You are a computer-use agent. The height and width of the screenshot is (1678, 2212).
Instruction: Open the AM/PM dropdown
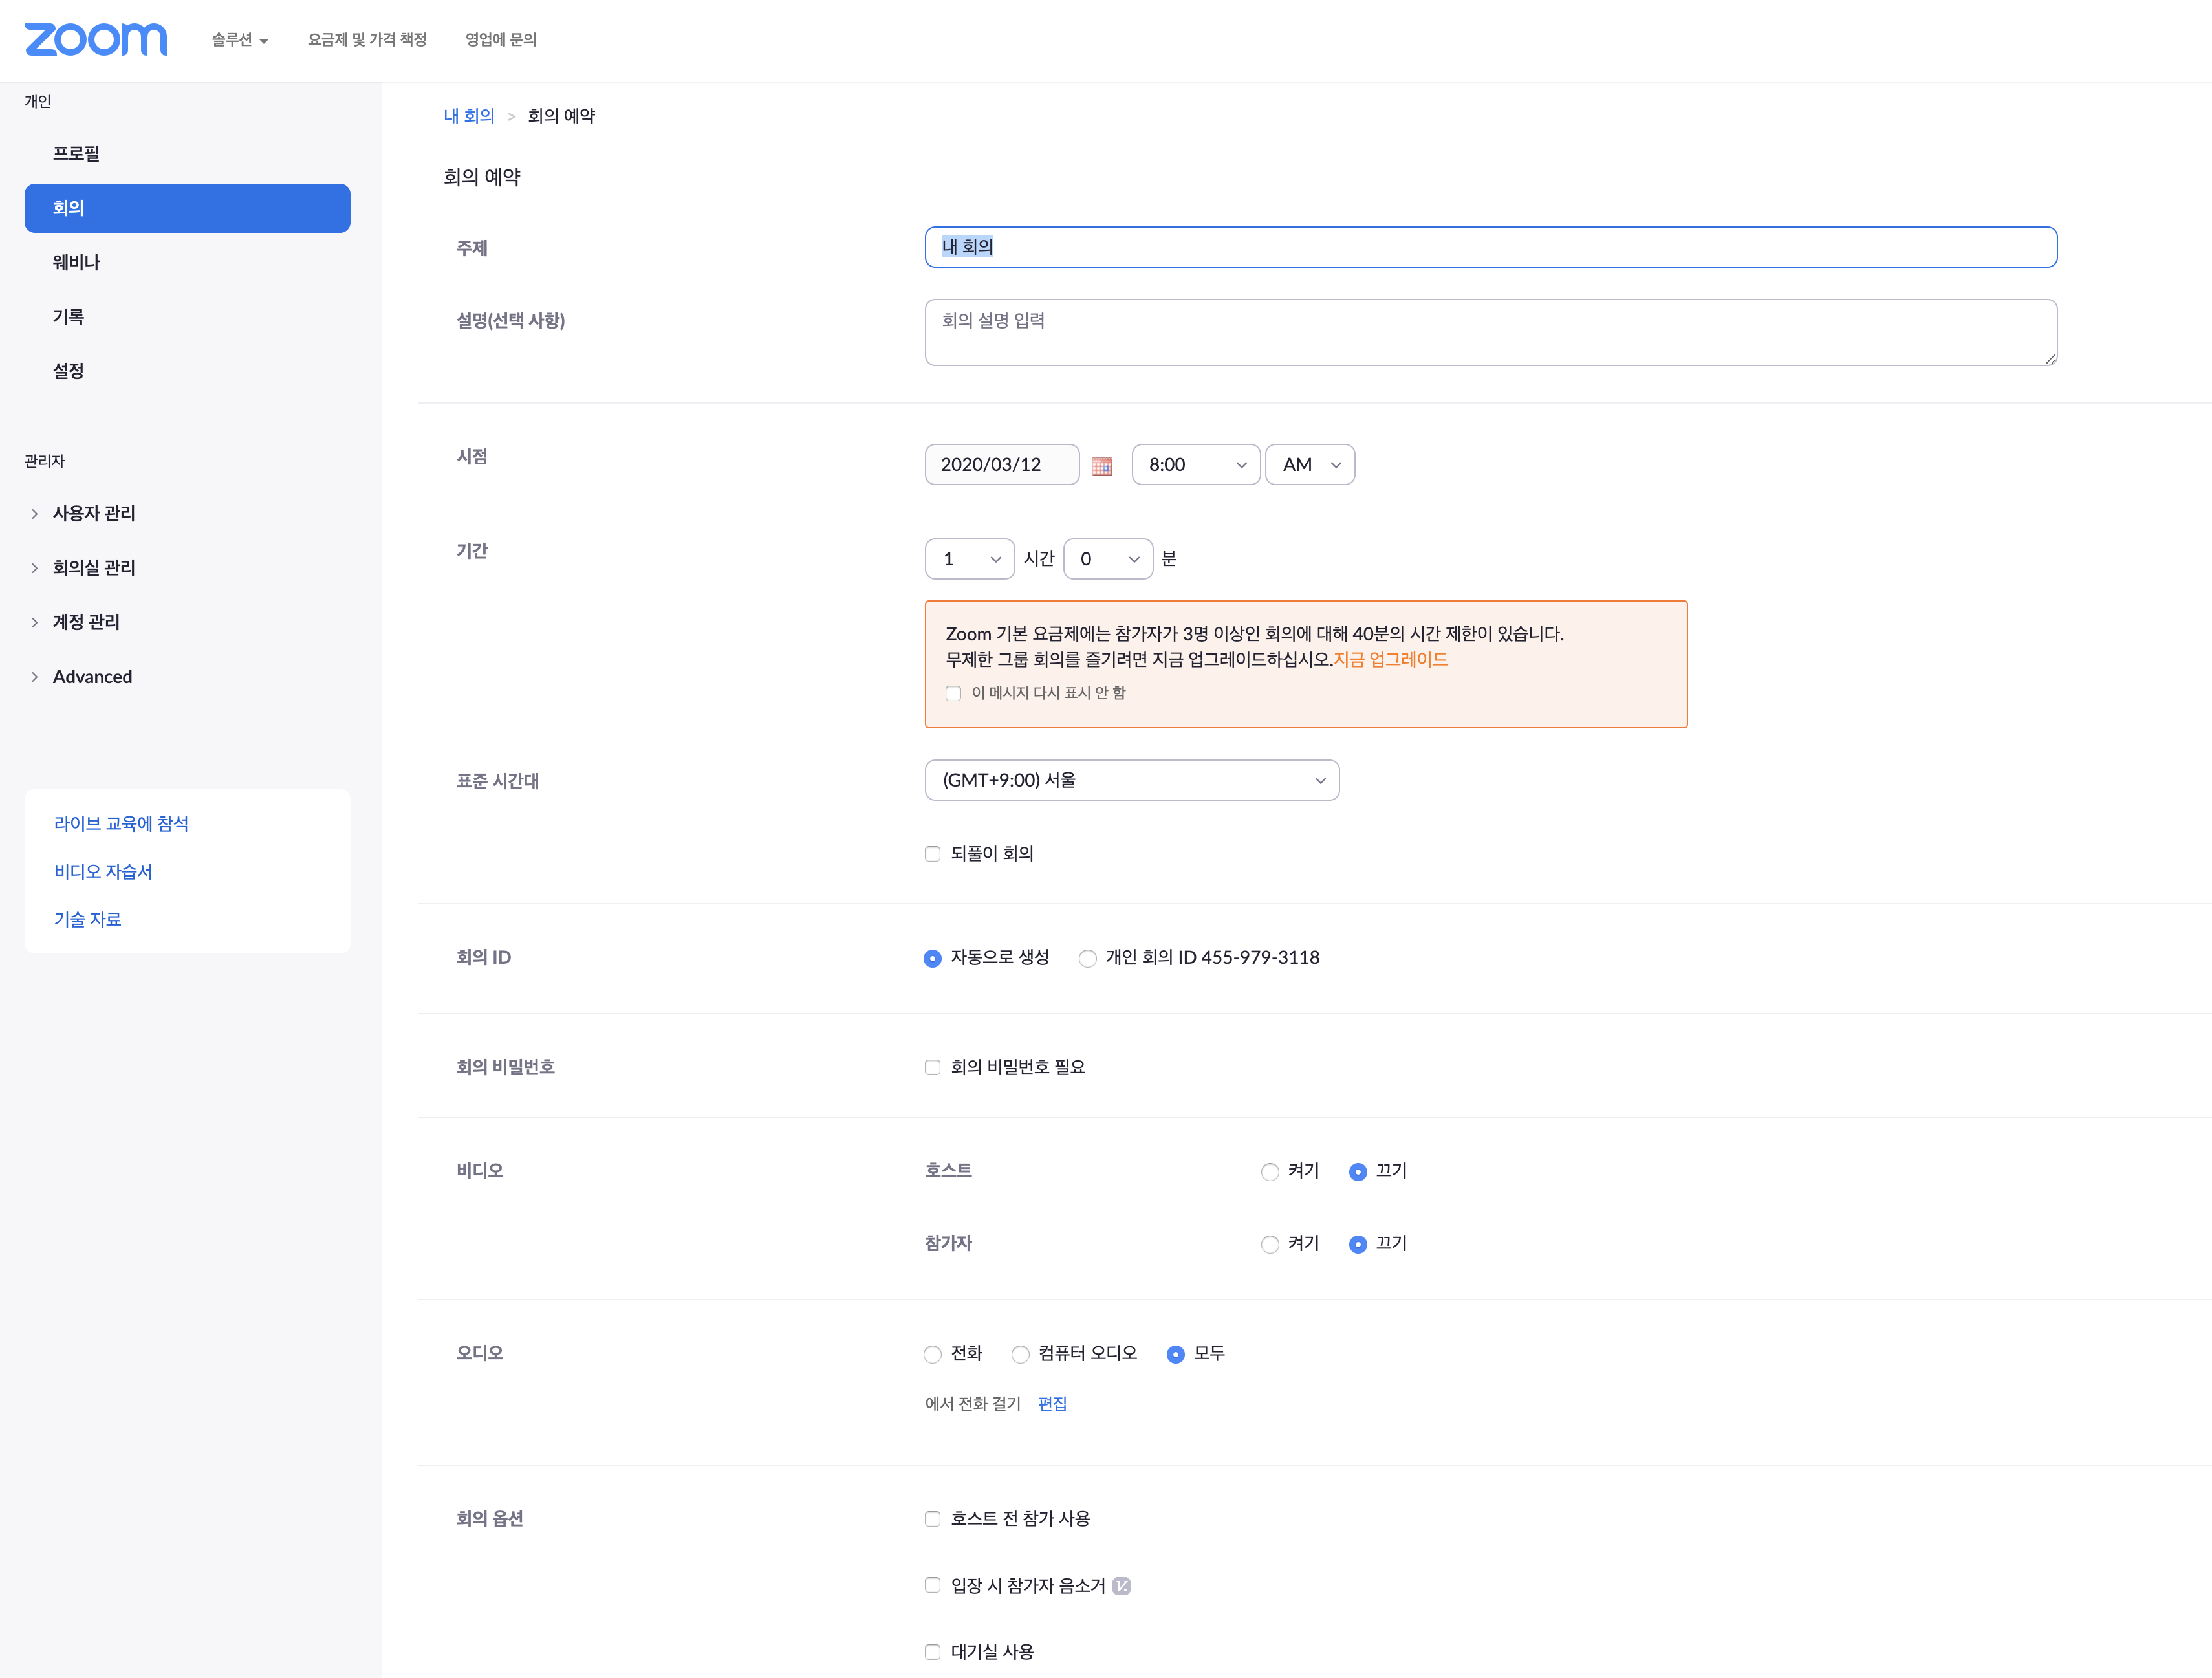1309,465
